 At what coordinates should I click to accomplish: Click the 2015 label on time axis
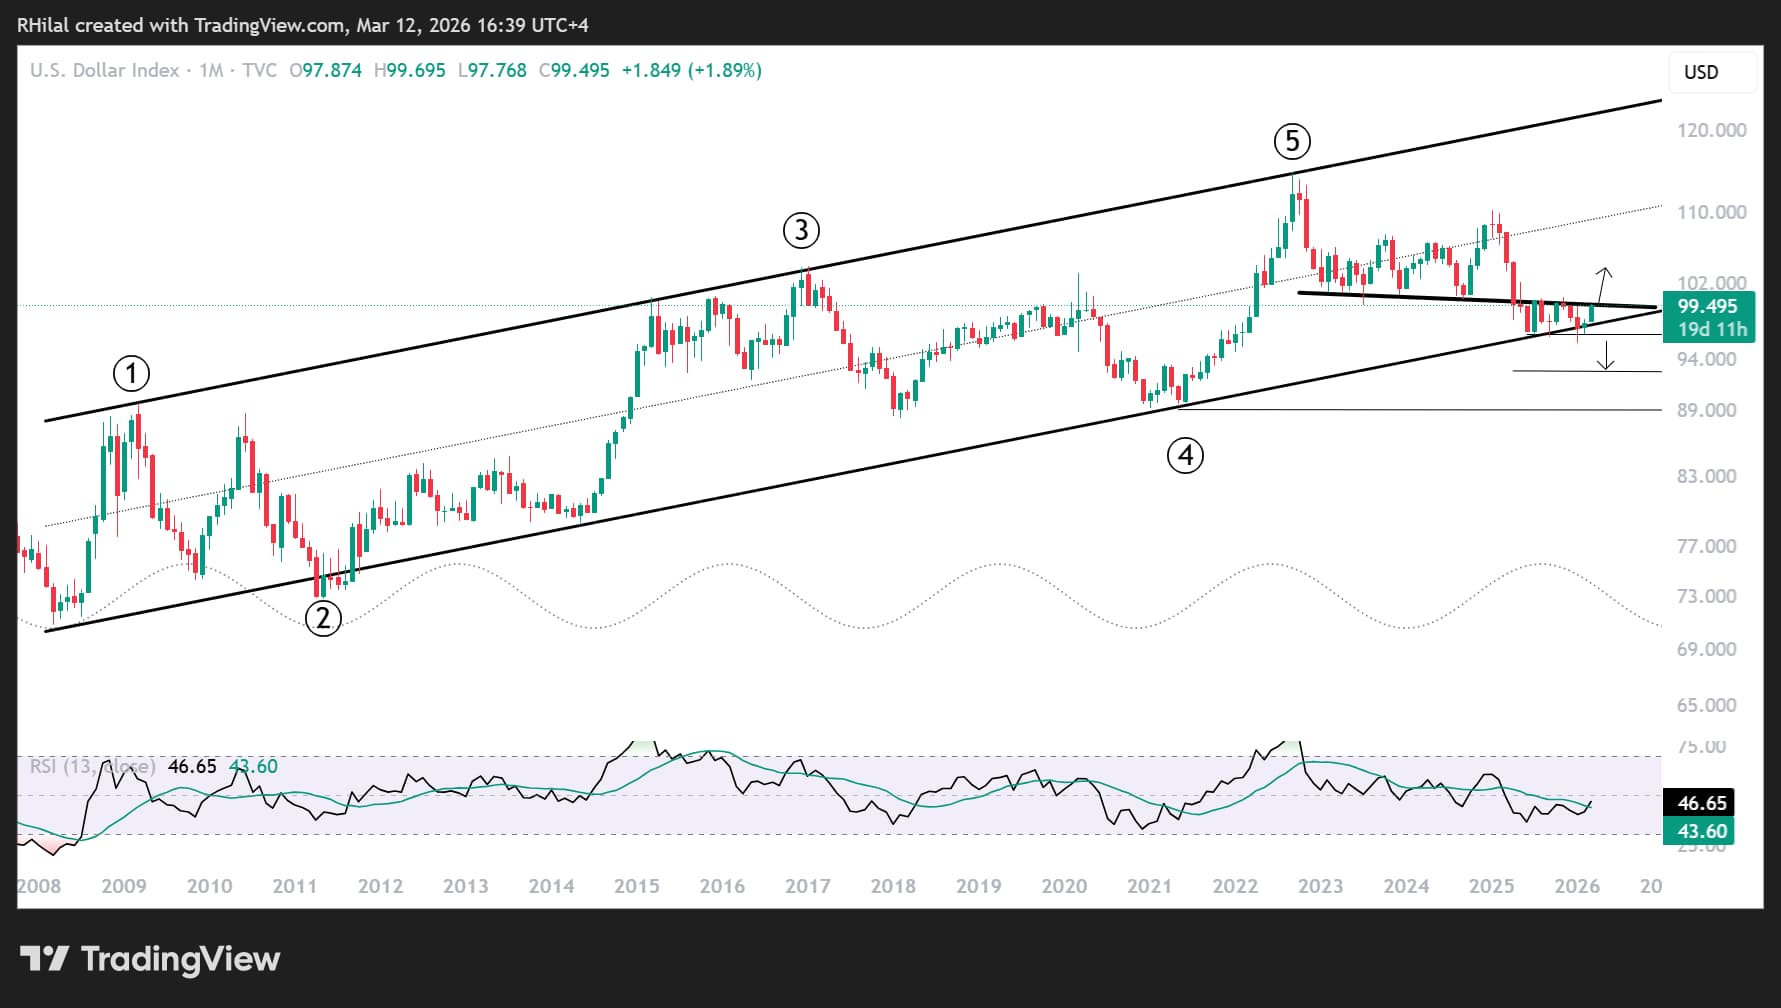636,886
